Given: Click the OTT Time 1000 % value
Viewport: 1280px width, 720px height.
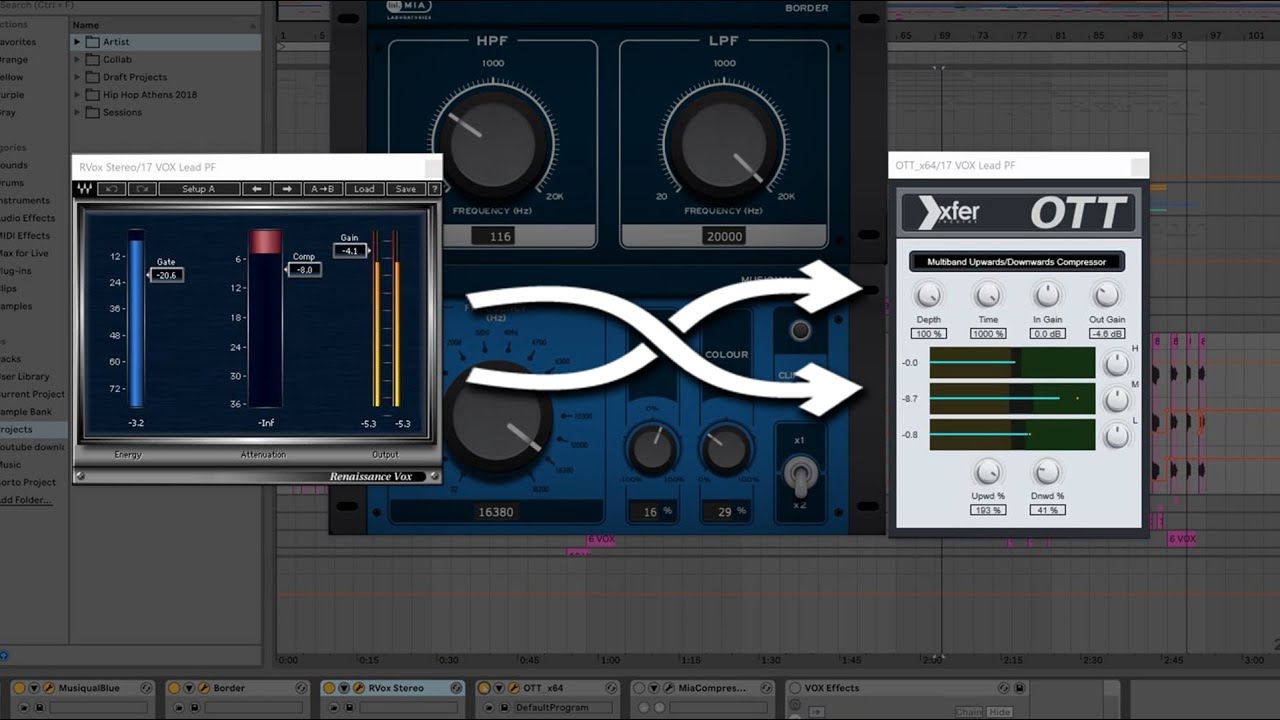Looking at the screenshot, I should 988,334.
